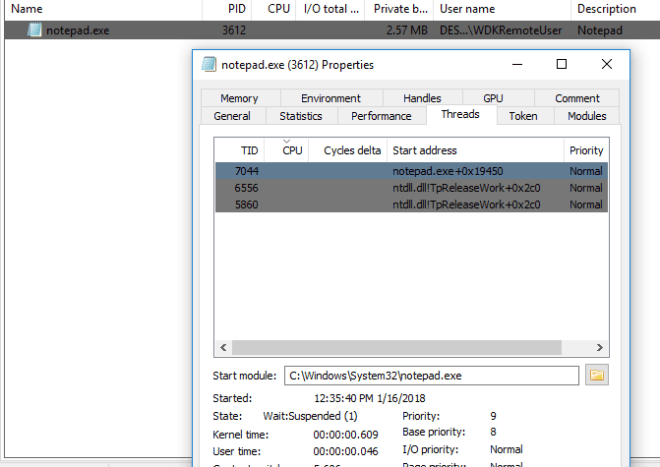Image resolution: width=660 pixels, height=467 pixels.
Task: Switch to the Comment tab
Action: tap(577, 98)
